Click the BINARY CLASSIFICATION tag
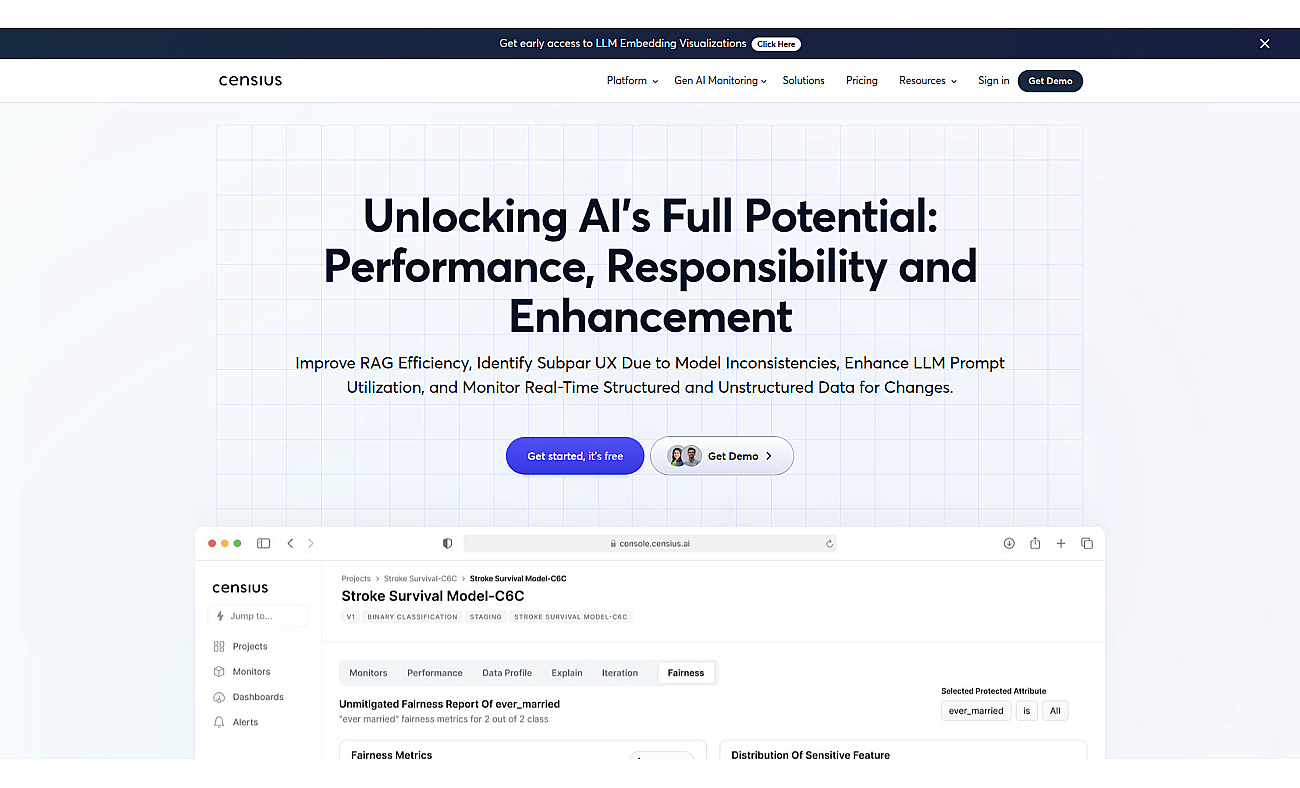 tap(412, 617)
